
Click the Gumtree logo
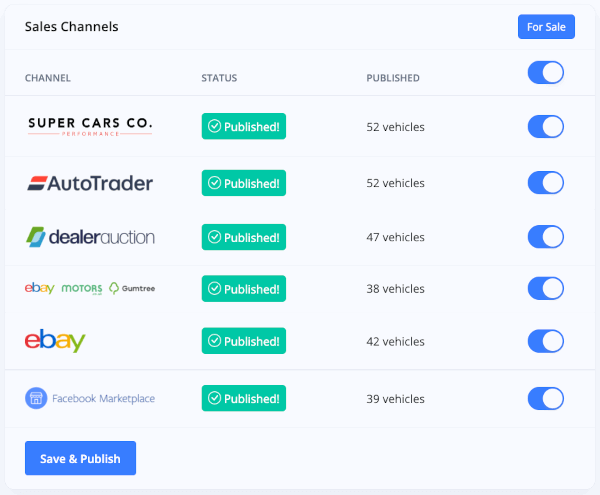(132, 288)
